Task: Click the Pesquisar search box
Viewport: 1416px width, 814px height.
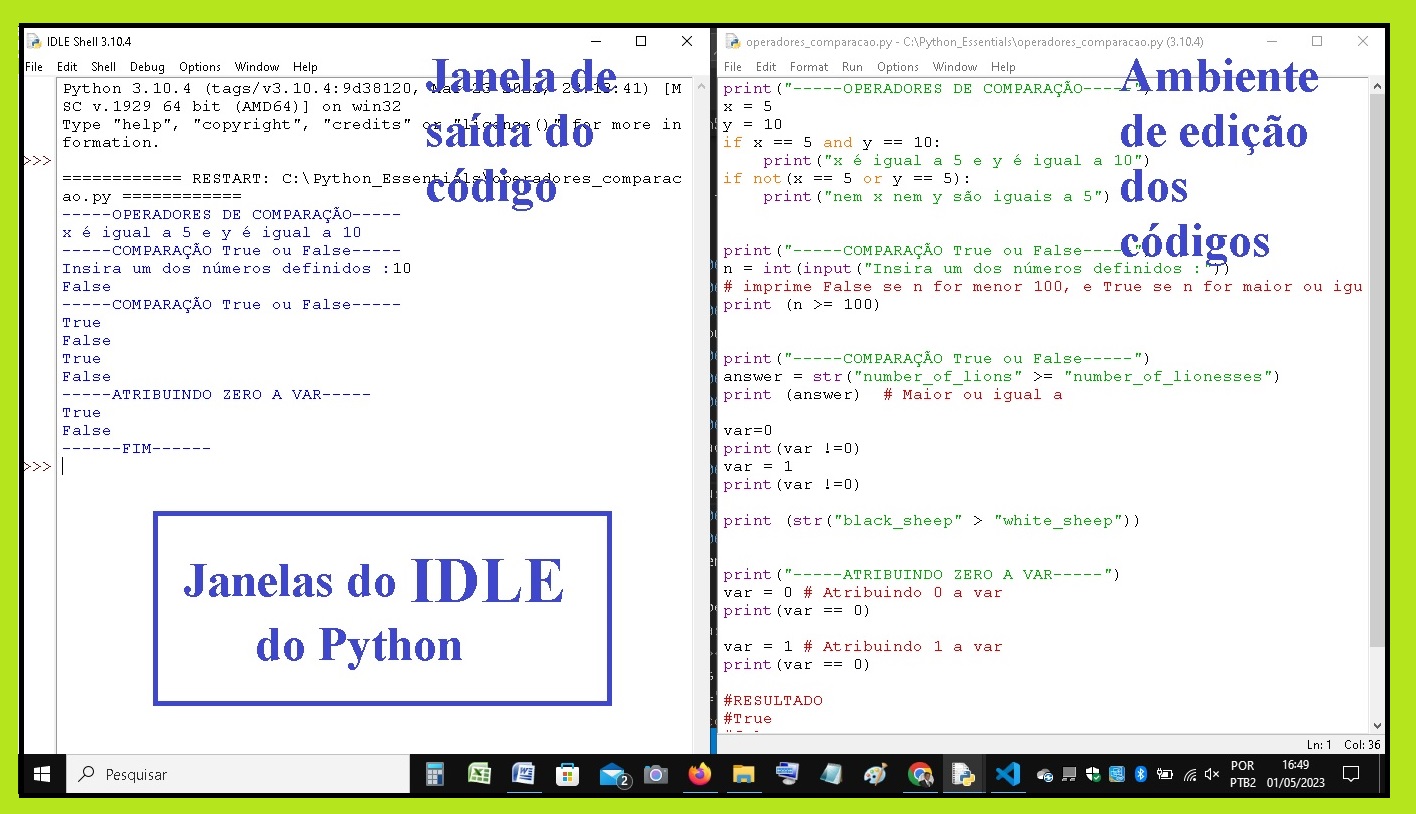Action: [x=238, y=774]
